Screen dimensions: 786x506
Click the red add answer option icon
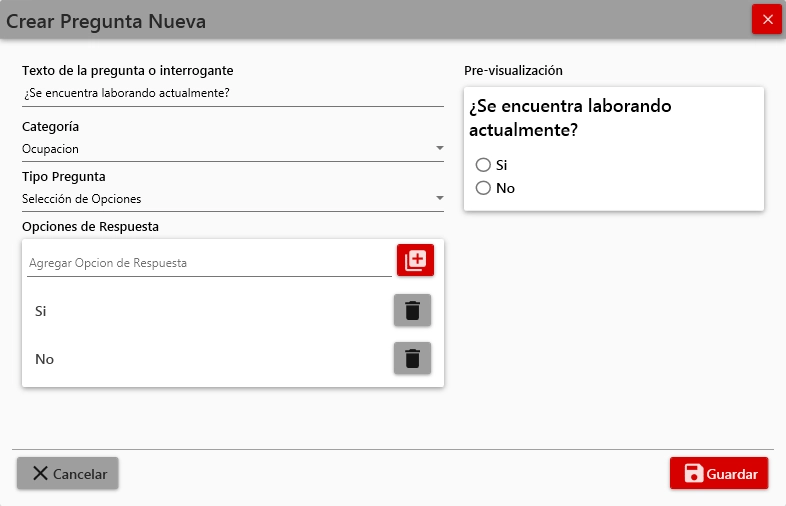(x=415, y=261)
